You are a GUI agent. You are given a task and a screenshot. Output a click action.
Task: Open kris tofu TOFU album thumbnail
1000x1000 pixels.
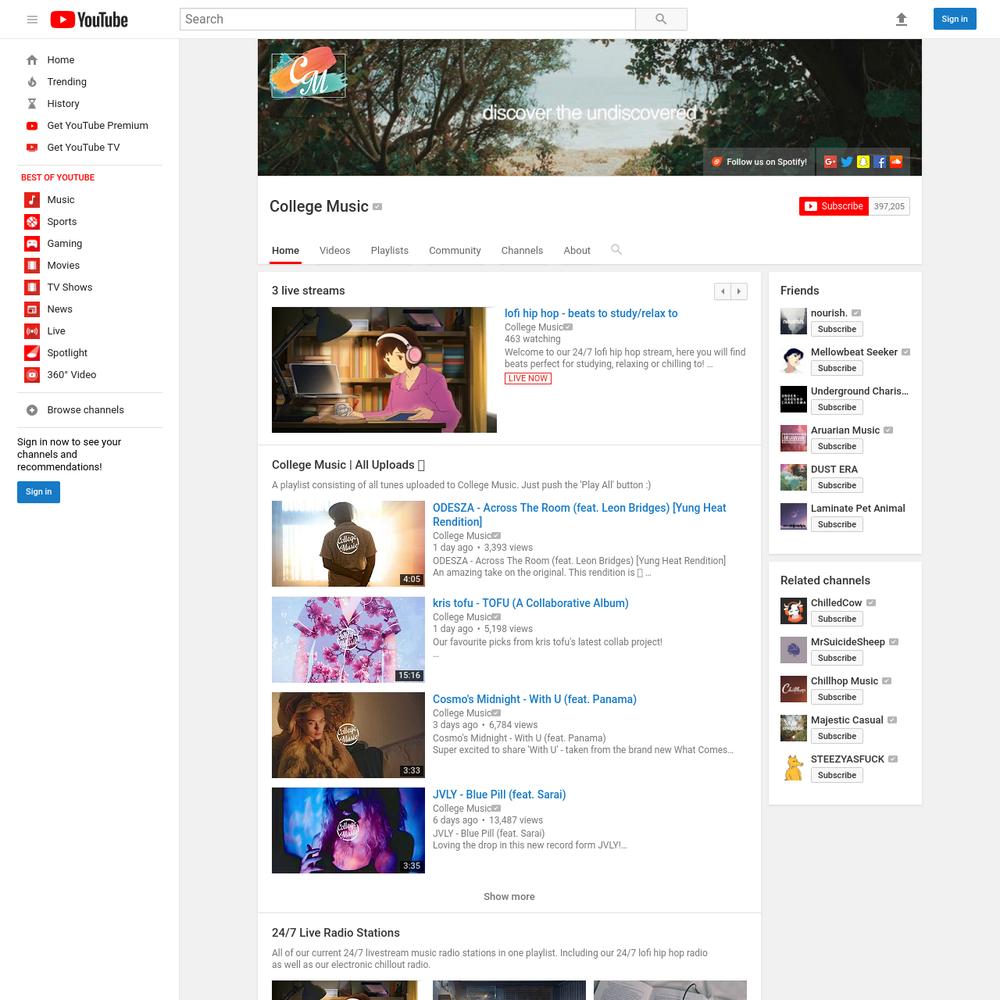click(x=348, y=640)
